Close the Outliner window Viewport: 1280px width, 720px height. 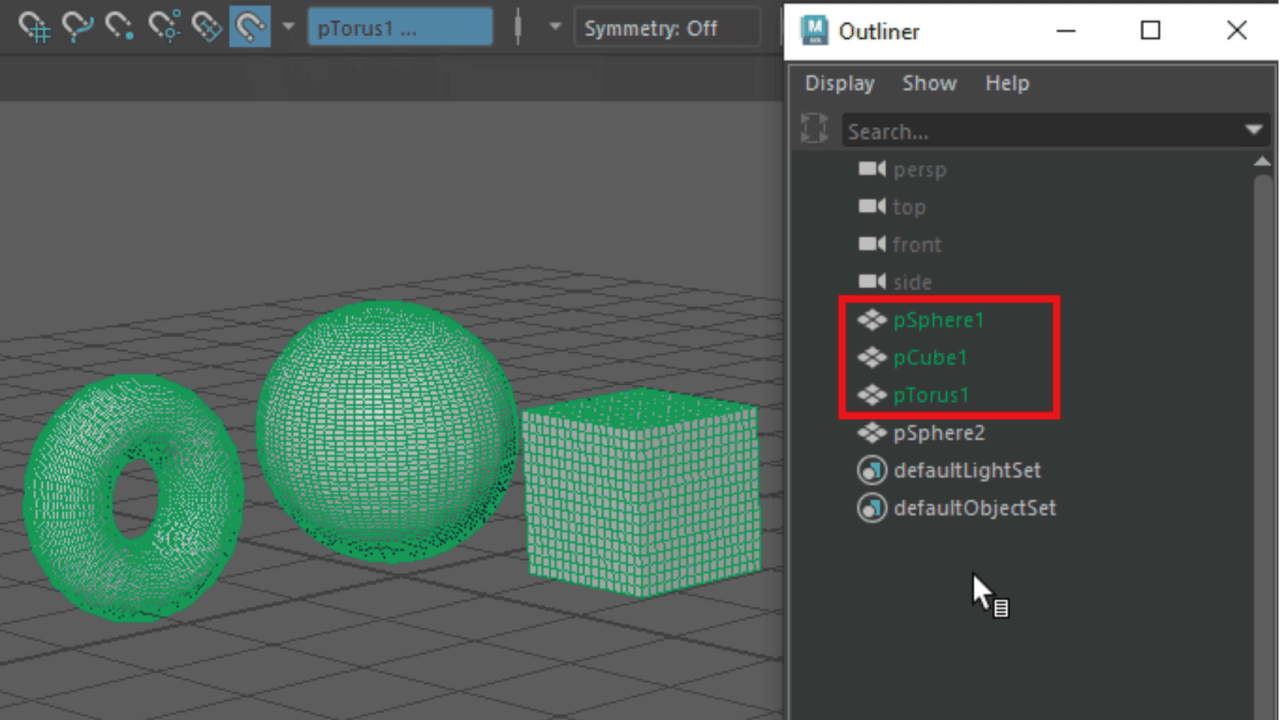tap(1237, 30)
